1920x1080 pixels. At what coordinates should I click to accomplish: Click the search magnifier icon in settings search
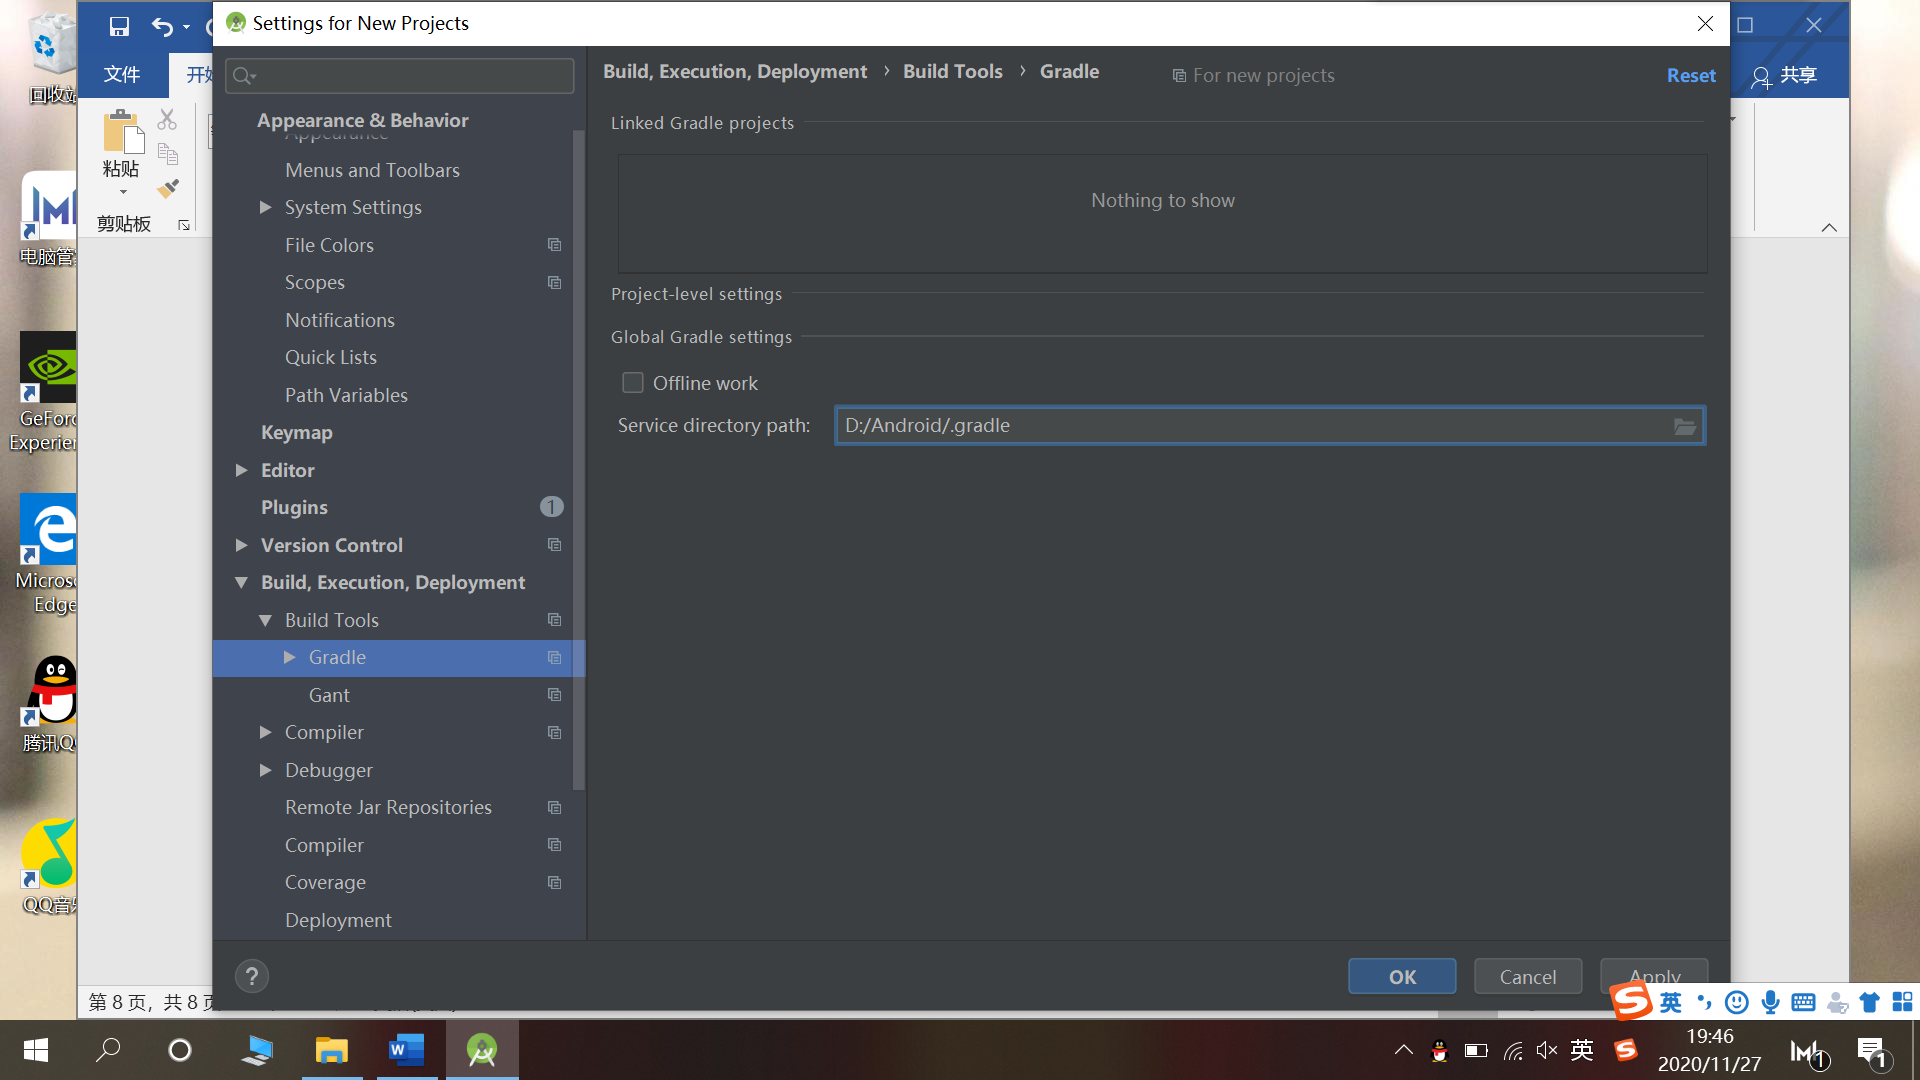(243, 76)
